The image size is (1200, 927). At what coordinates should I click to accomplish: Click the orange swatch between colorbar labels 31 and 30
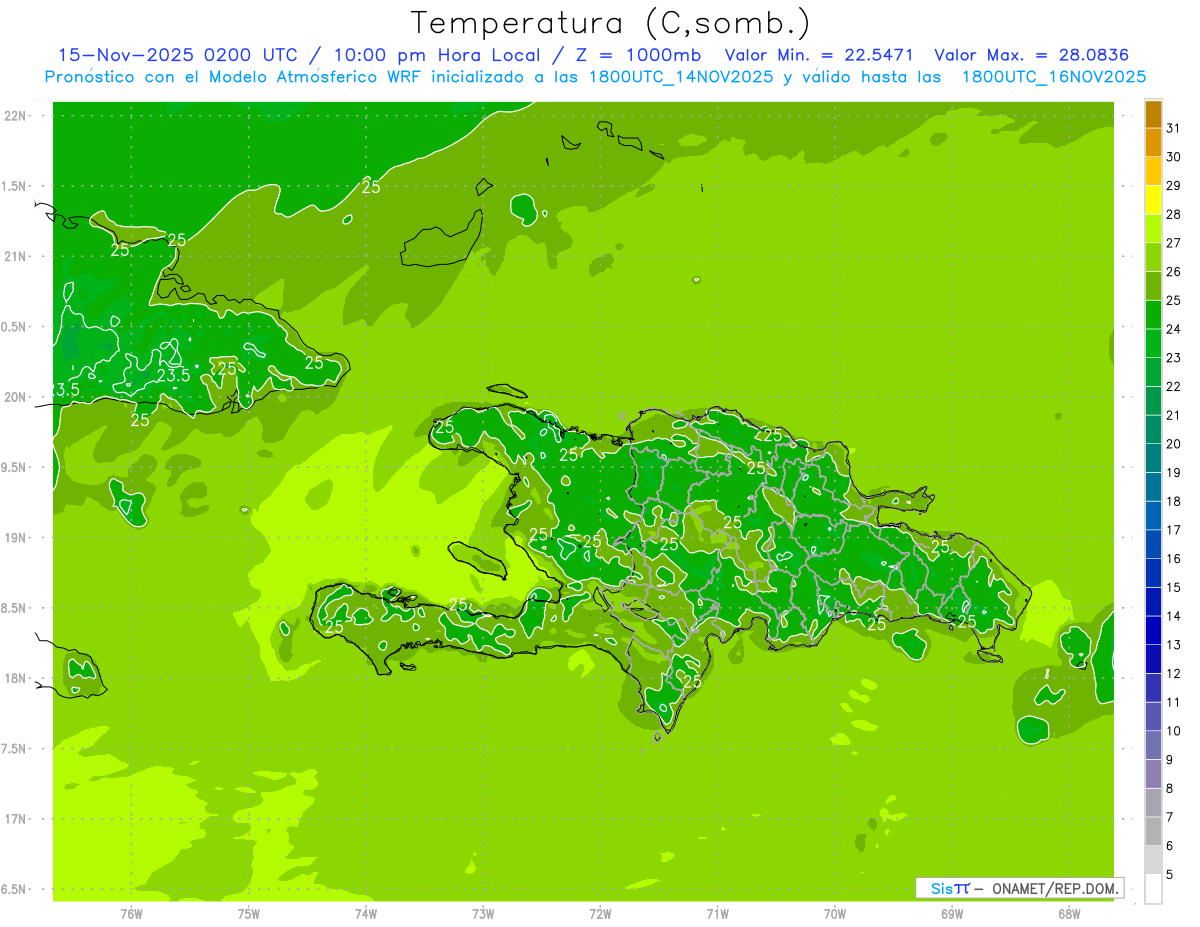1153,142
